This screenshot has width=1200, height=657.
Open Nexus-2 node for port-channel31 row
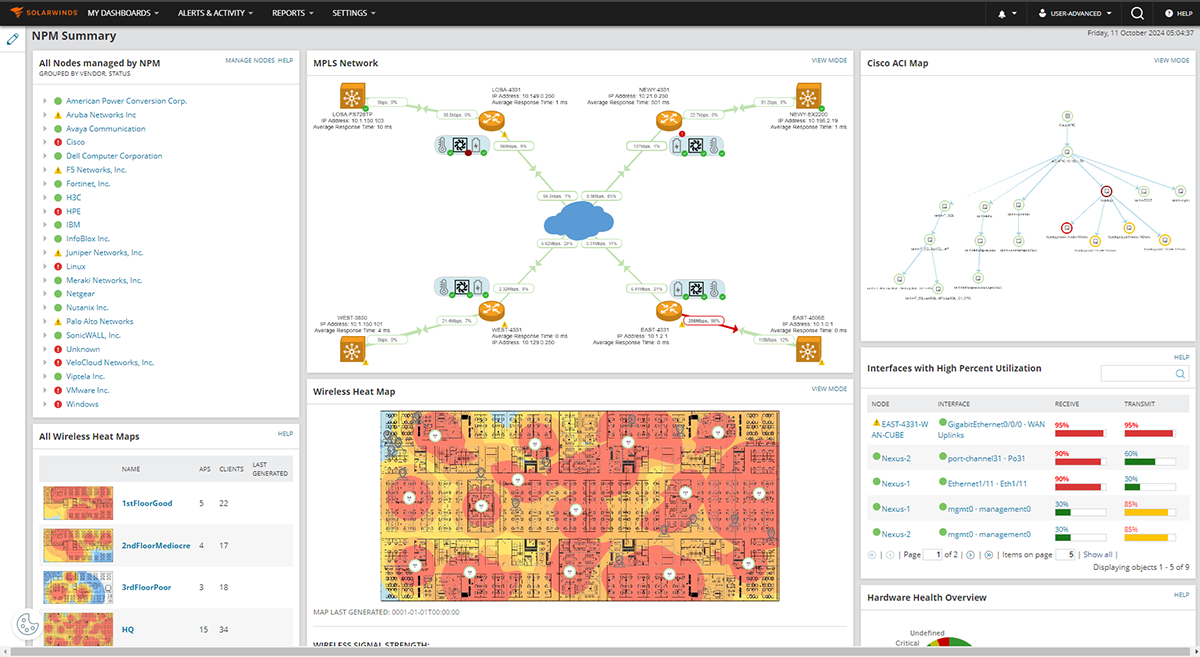pos(896,458)
